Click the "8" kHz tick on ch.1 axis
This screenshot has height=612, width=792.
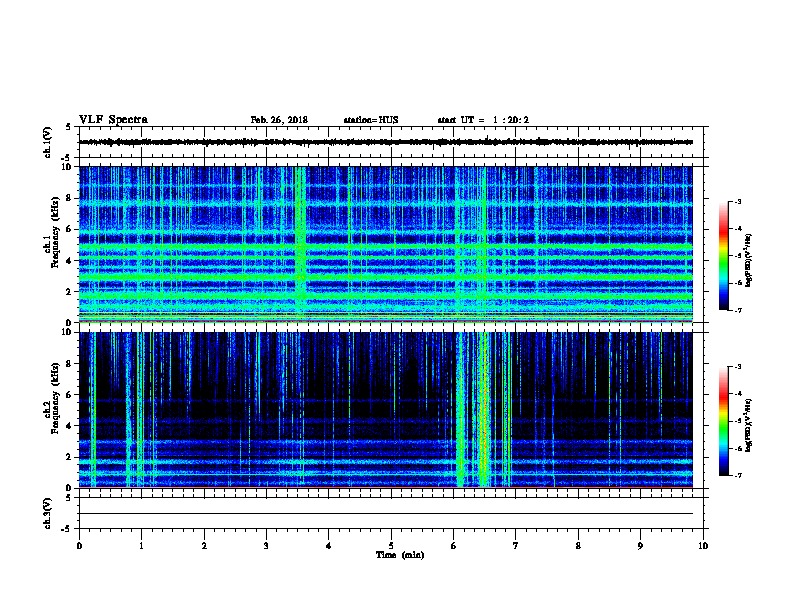click(69, 198)
